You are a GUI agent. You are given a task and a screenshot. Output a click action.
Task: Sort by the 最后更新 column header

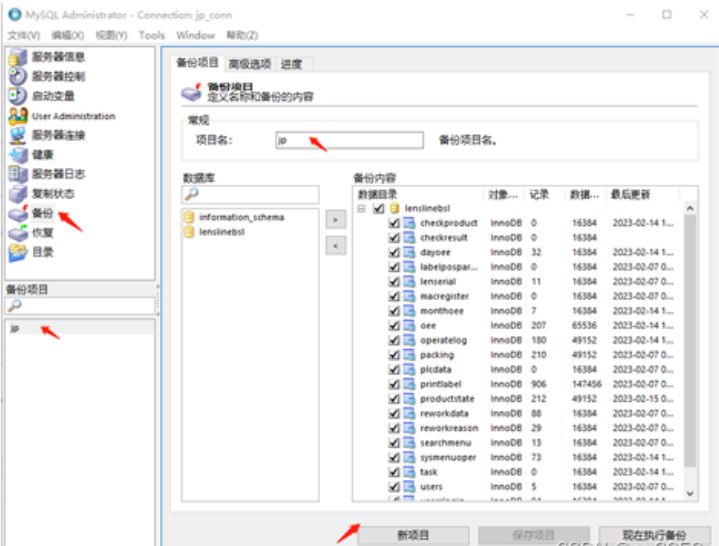coord(642,194)
